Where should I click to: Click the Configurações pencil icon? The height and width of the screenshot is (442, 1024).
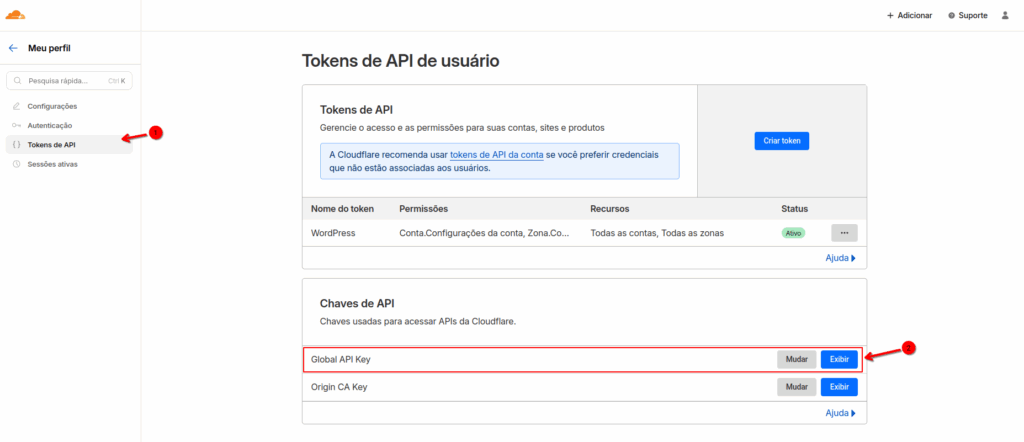(16, 106)
